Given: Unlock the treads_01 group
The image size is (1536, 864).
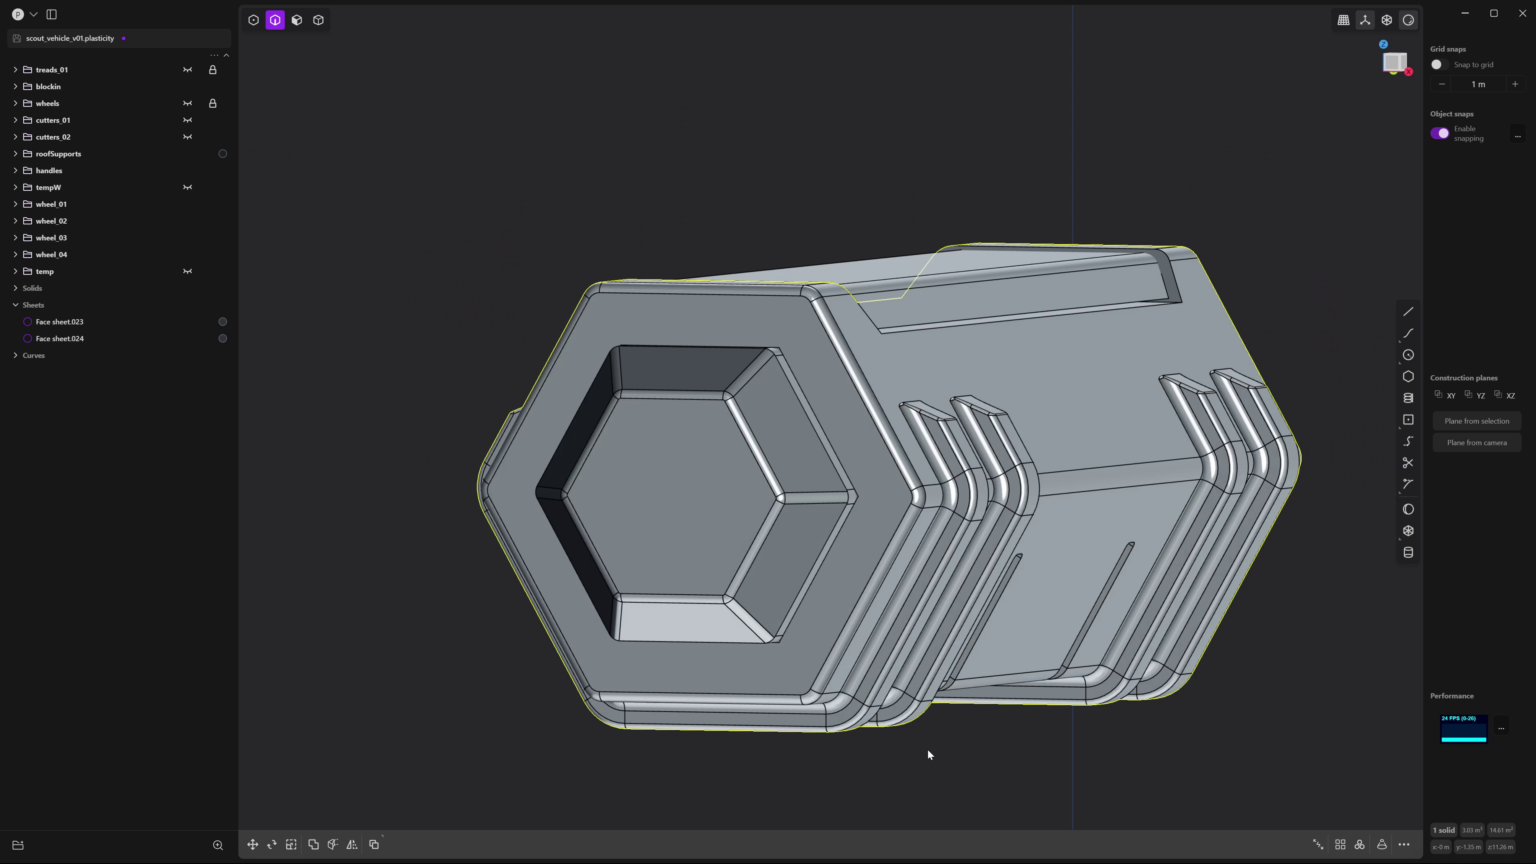Looking at the screenshot, I should [x=212, y=70].
